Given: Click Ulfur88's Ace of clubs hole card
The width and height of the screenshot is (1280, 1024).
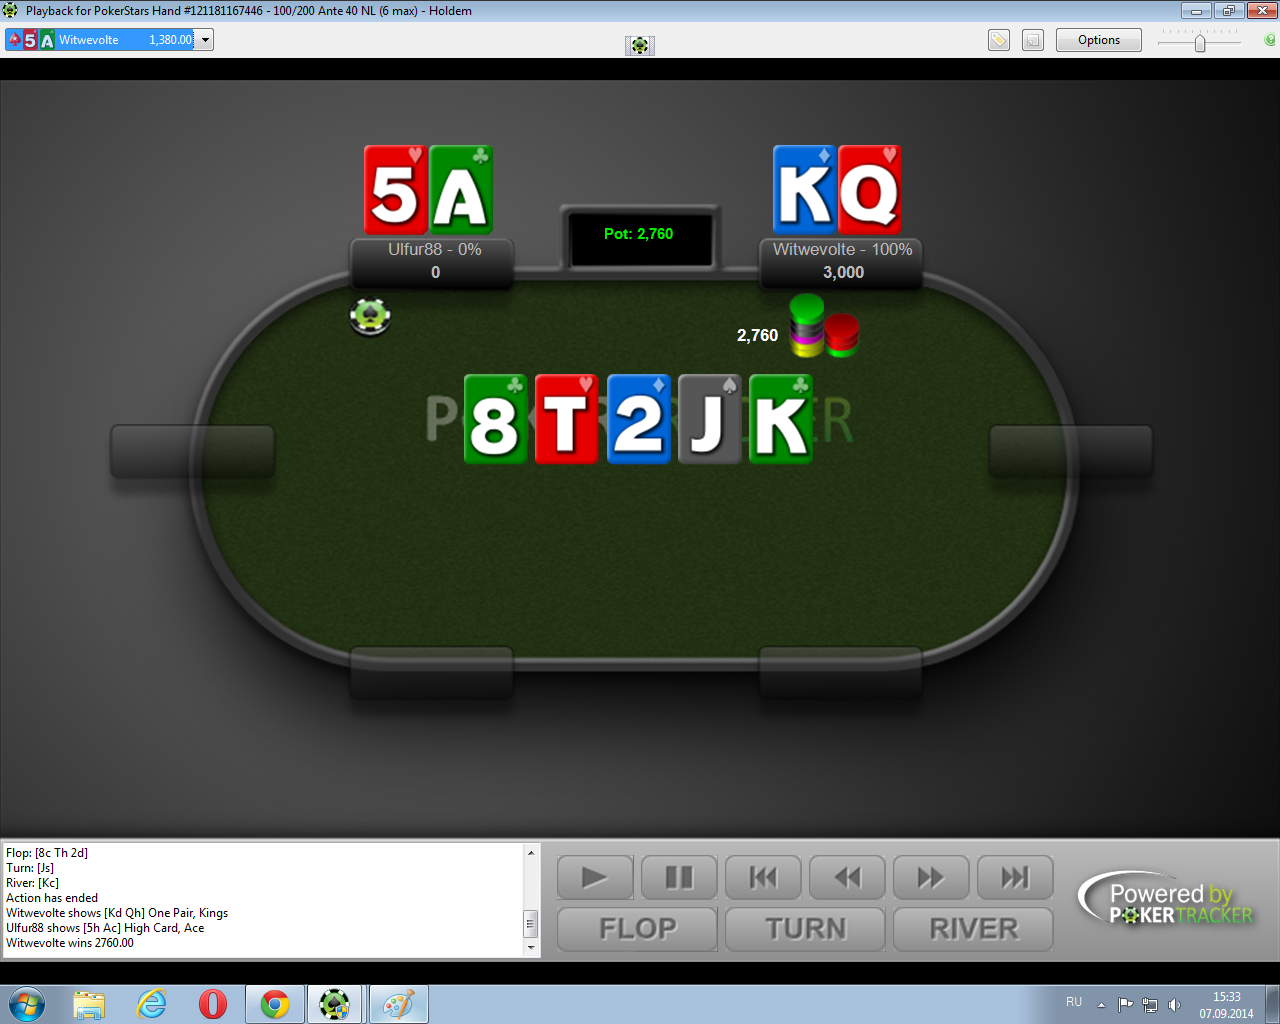Looking at the screenshot, I should 461,190.
